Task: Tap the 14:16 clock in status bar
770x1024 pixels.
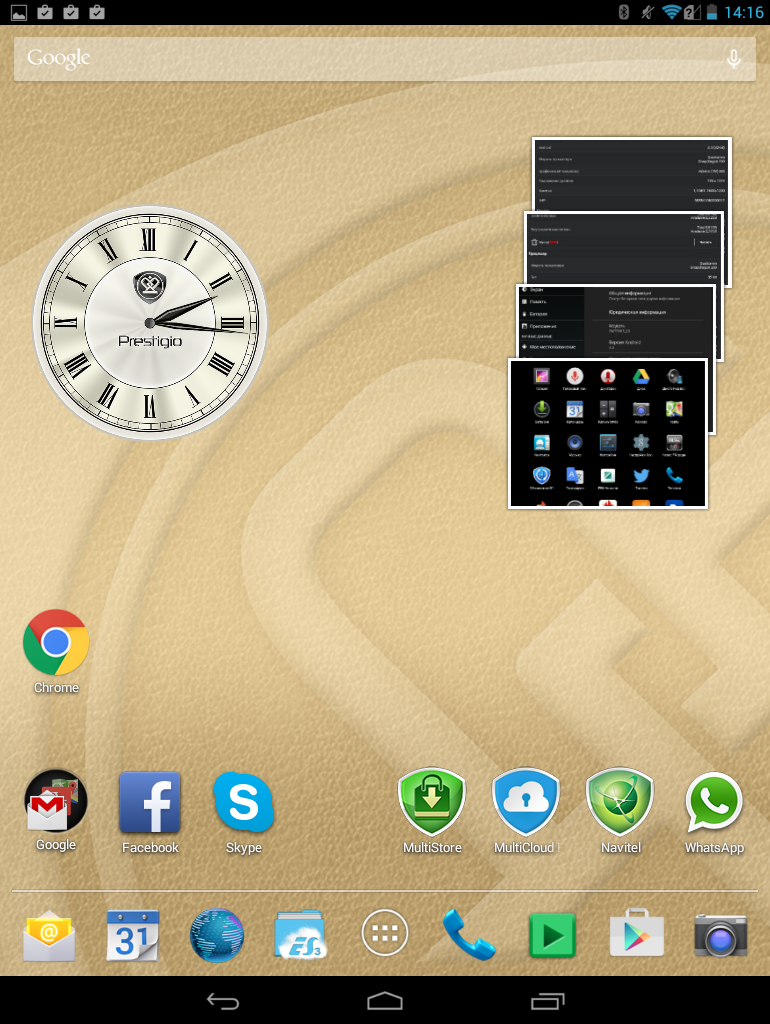Action: point(744,12)
